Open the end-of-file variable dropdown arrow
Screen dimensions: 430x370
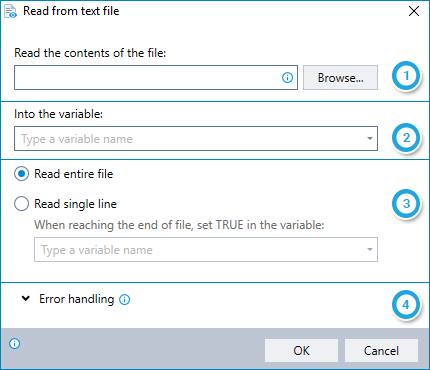(x=370, y=249)
